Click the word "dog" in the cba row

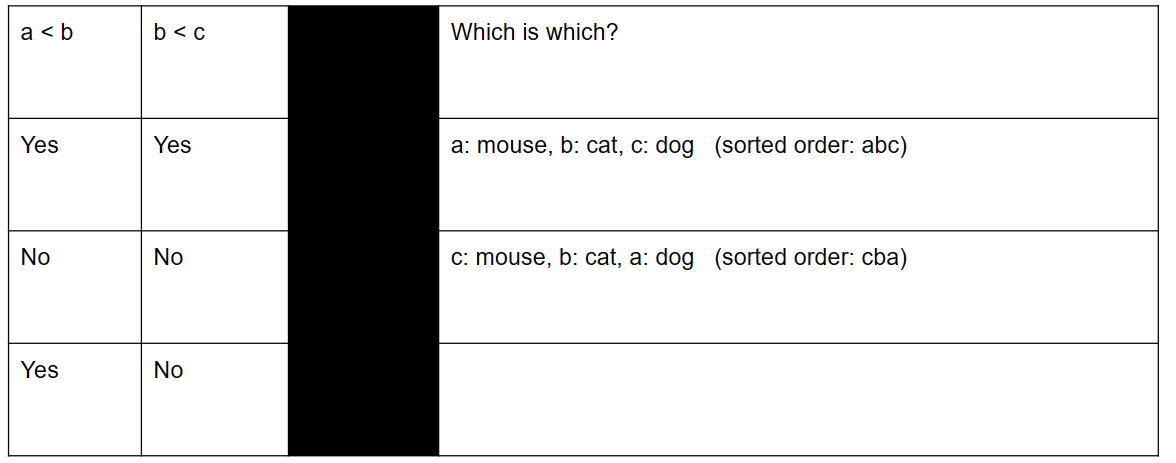675,258
